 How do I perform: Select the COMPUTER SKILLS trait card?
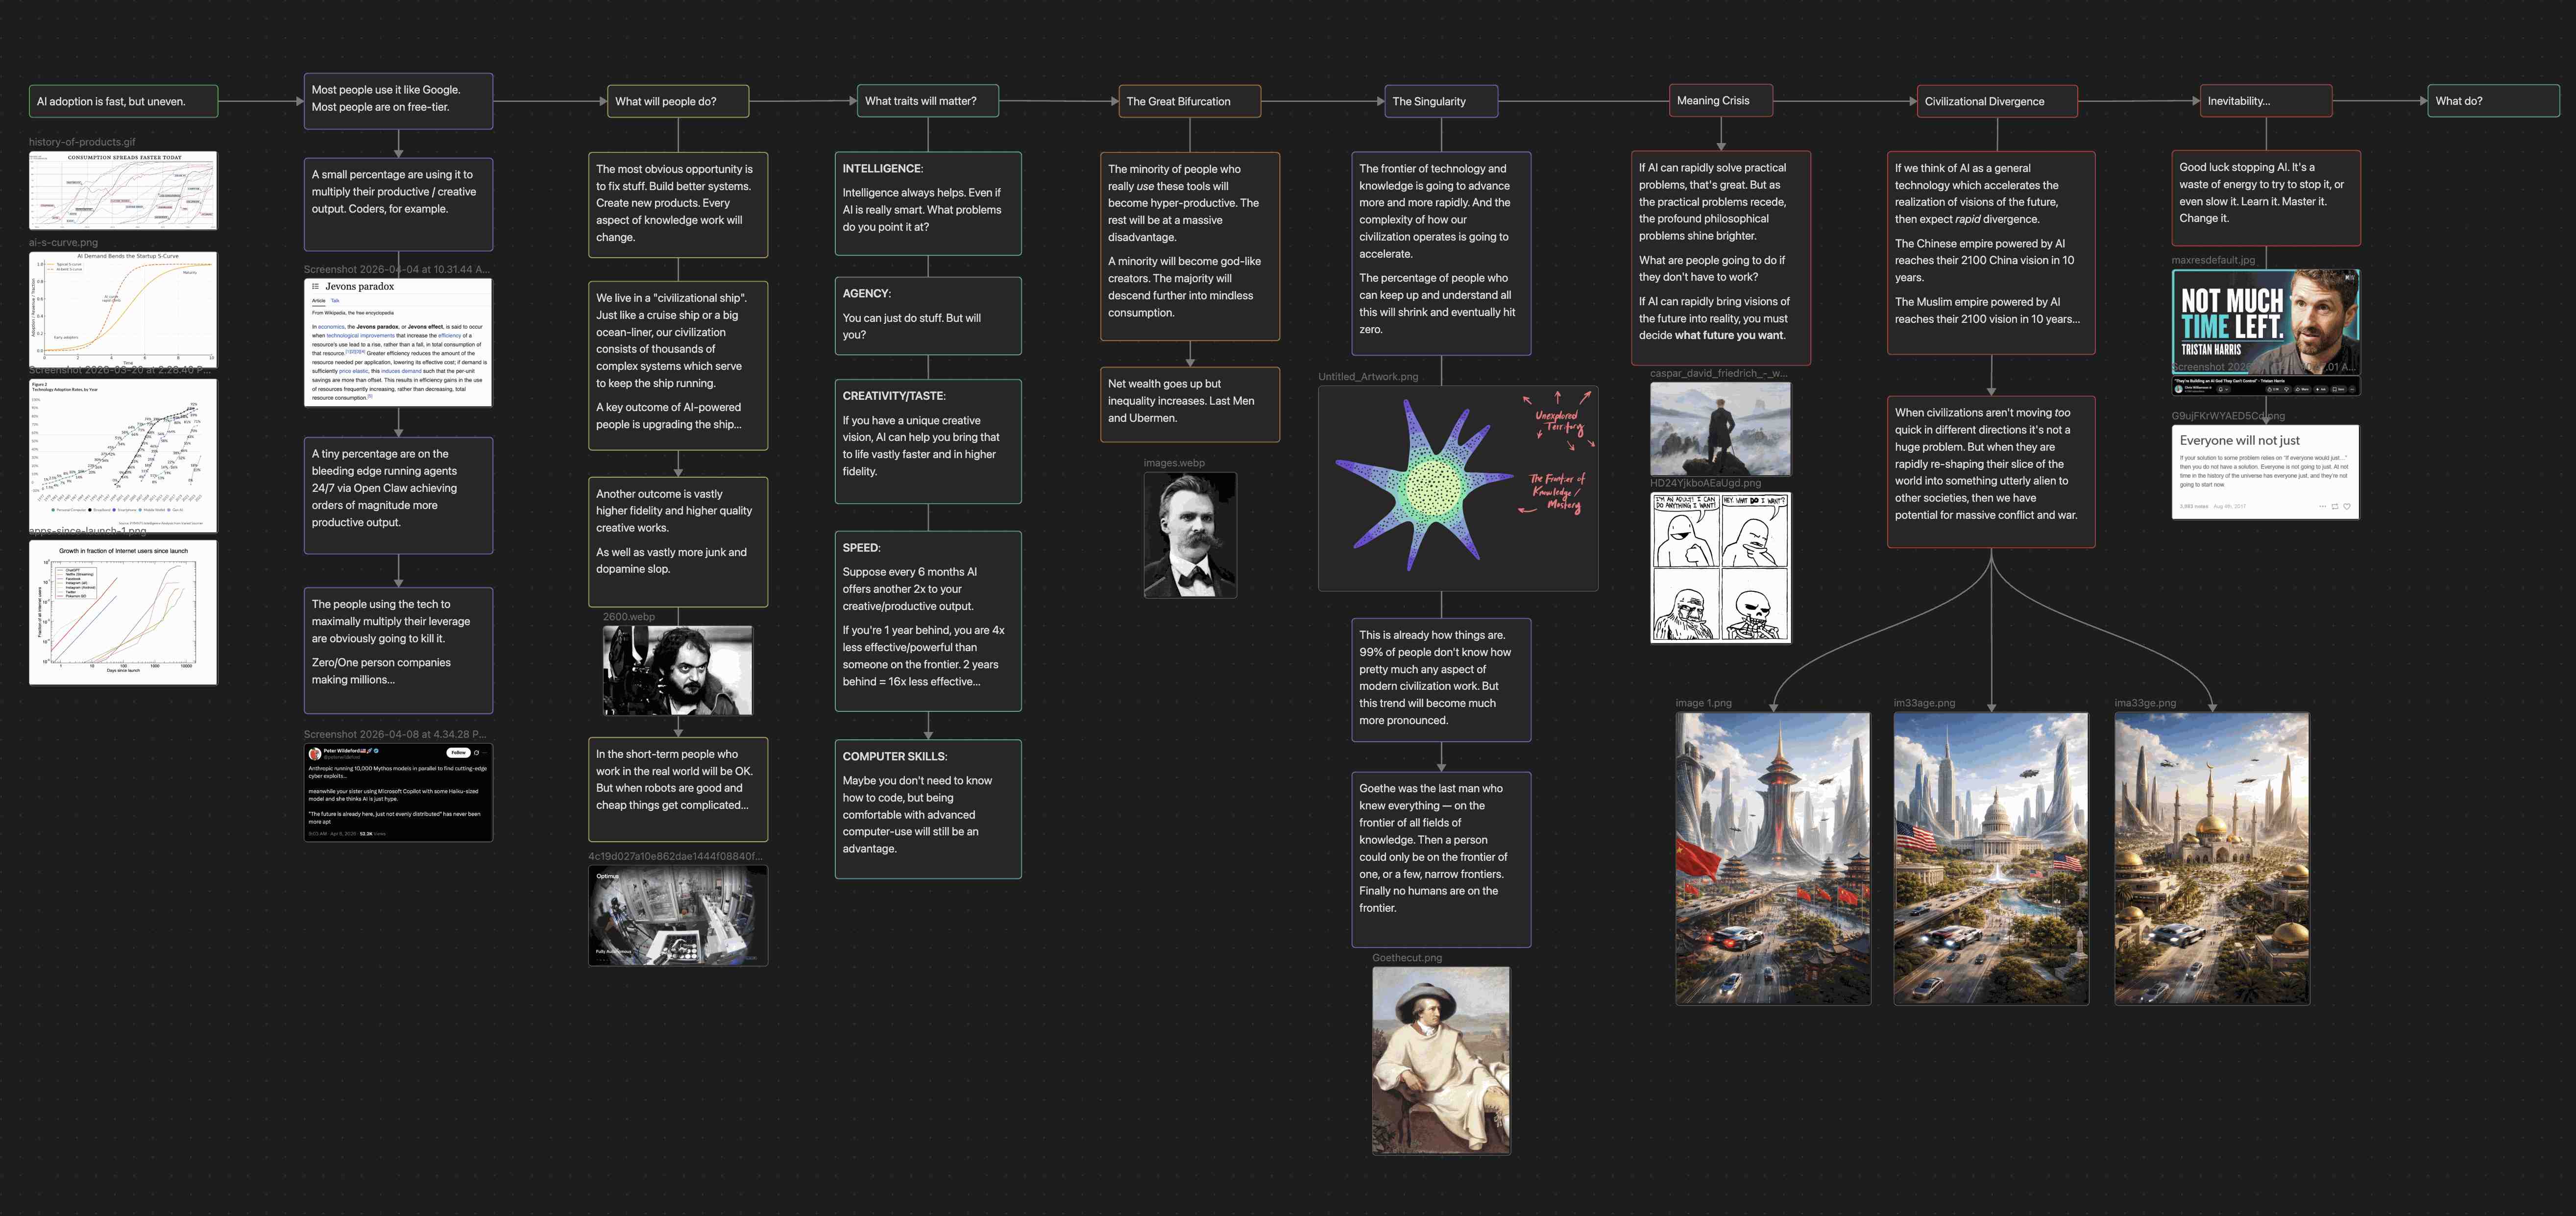(928, 809)
